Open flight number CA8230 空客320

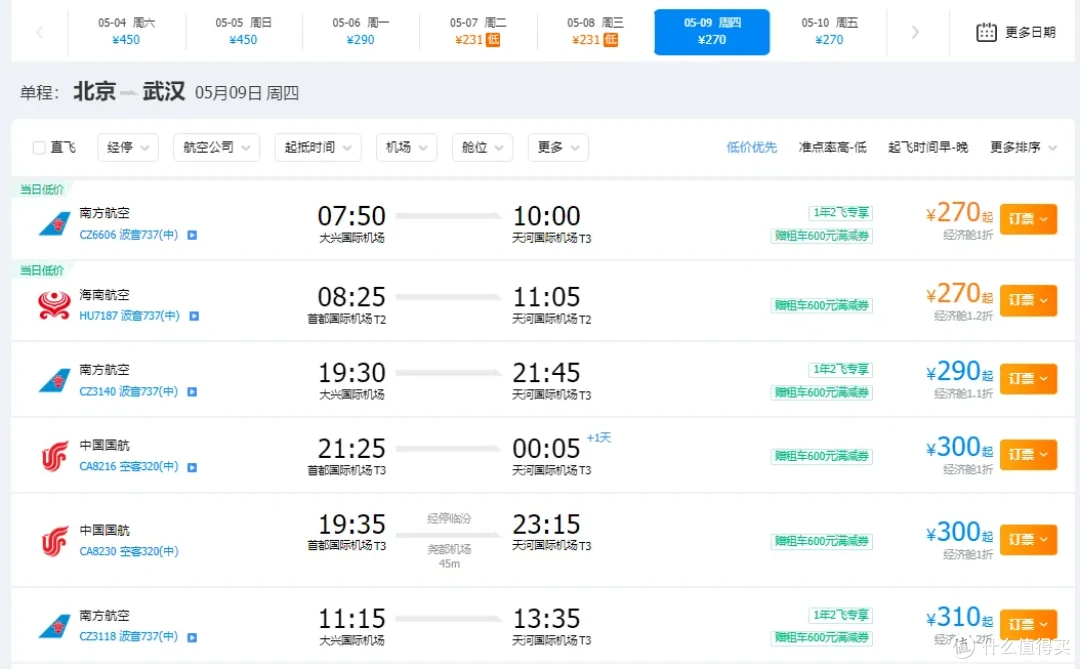[128, 551]
